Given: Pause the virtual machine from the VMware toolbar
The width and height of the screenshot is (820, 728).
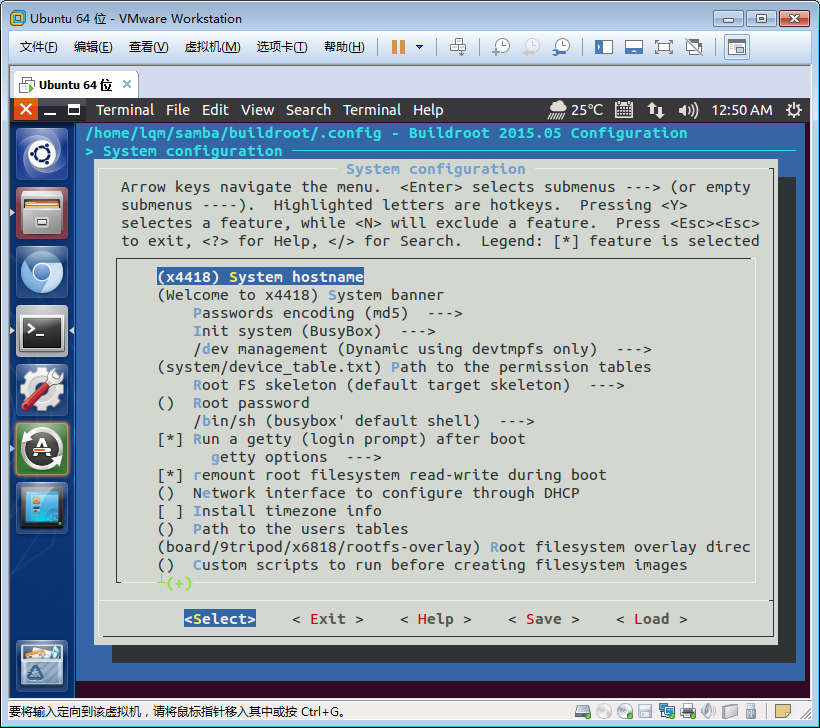Looking at the screenshot, I should click(x=398, y=47).
